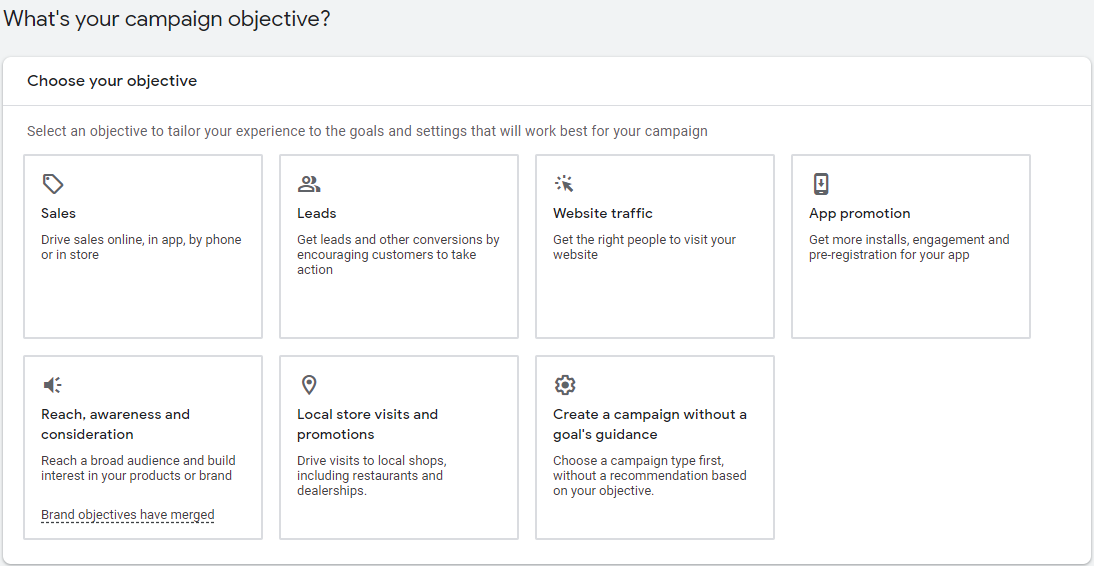Click the Reach awareness megaphone icon
This screenshot has height=566, width=1094.
click(53, 385)
